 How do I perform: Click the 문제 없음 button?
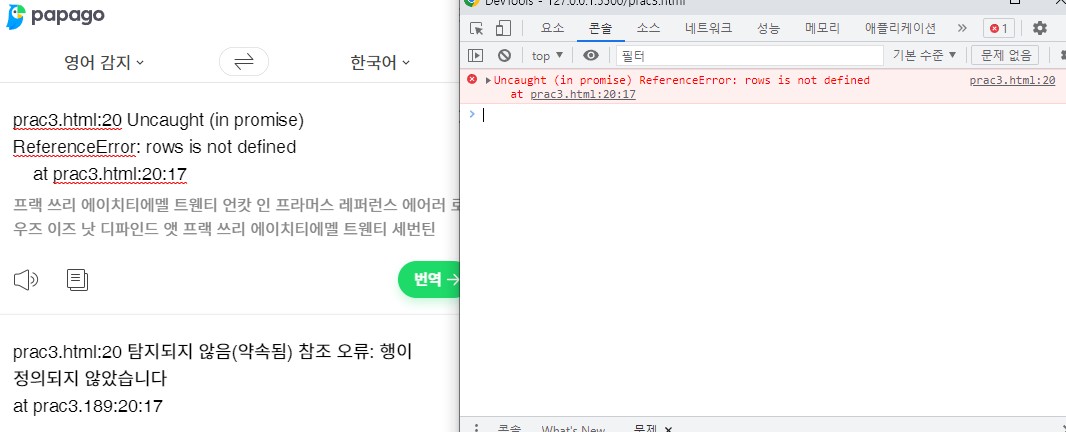[1005, 55]
